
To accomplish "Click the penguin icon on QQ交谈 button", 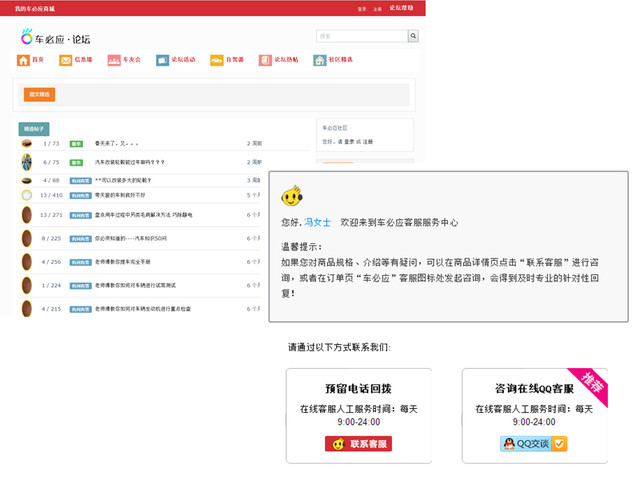I will (x=509, y=444).
